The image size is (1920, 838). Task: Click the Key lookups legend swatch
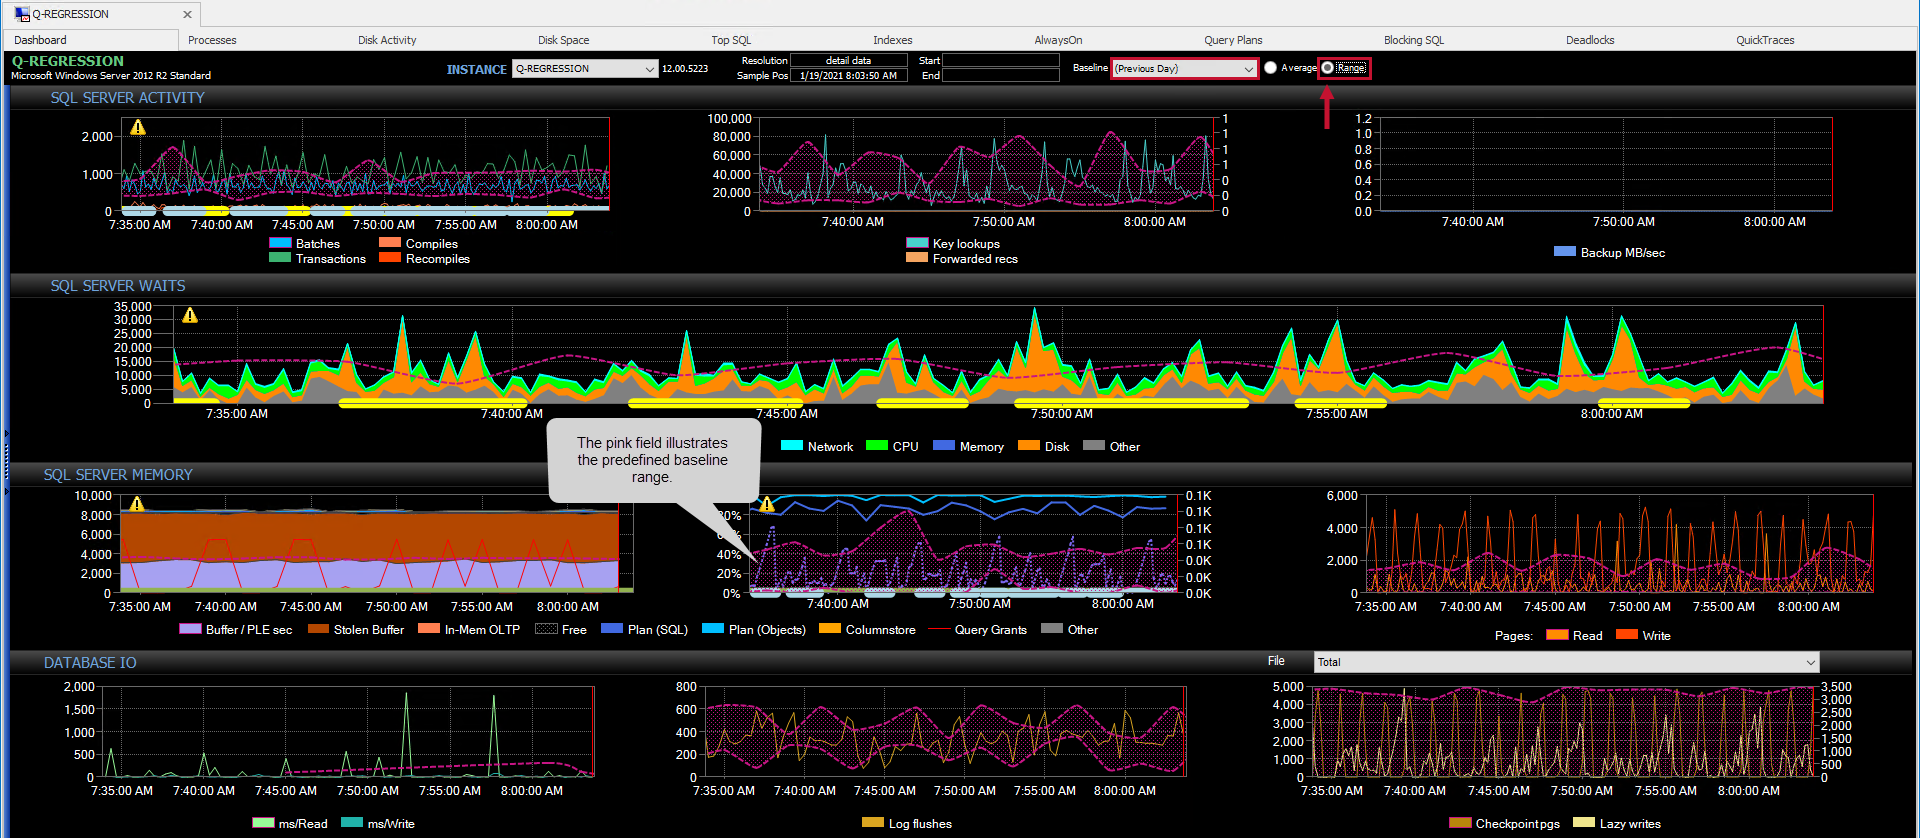coord(917,243)
